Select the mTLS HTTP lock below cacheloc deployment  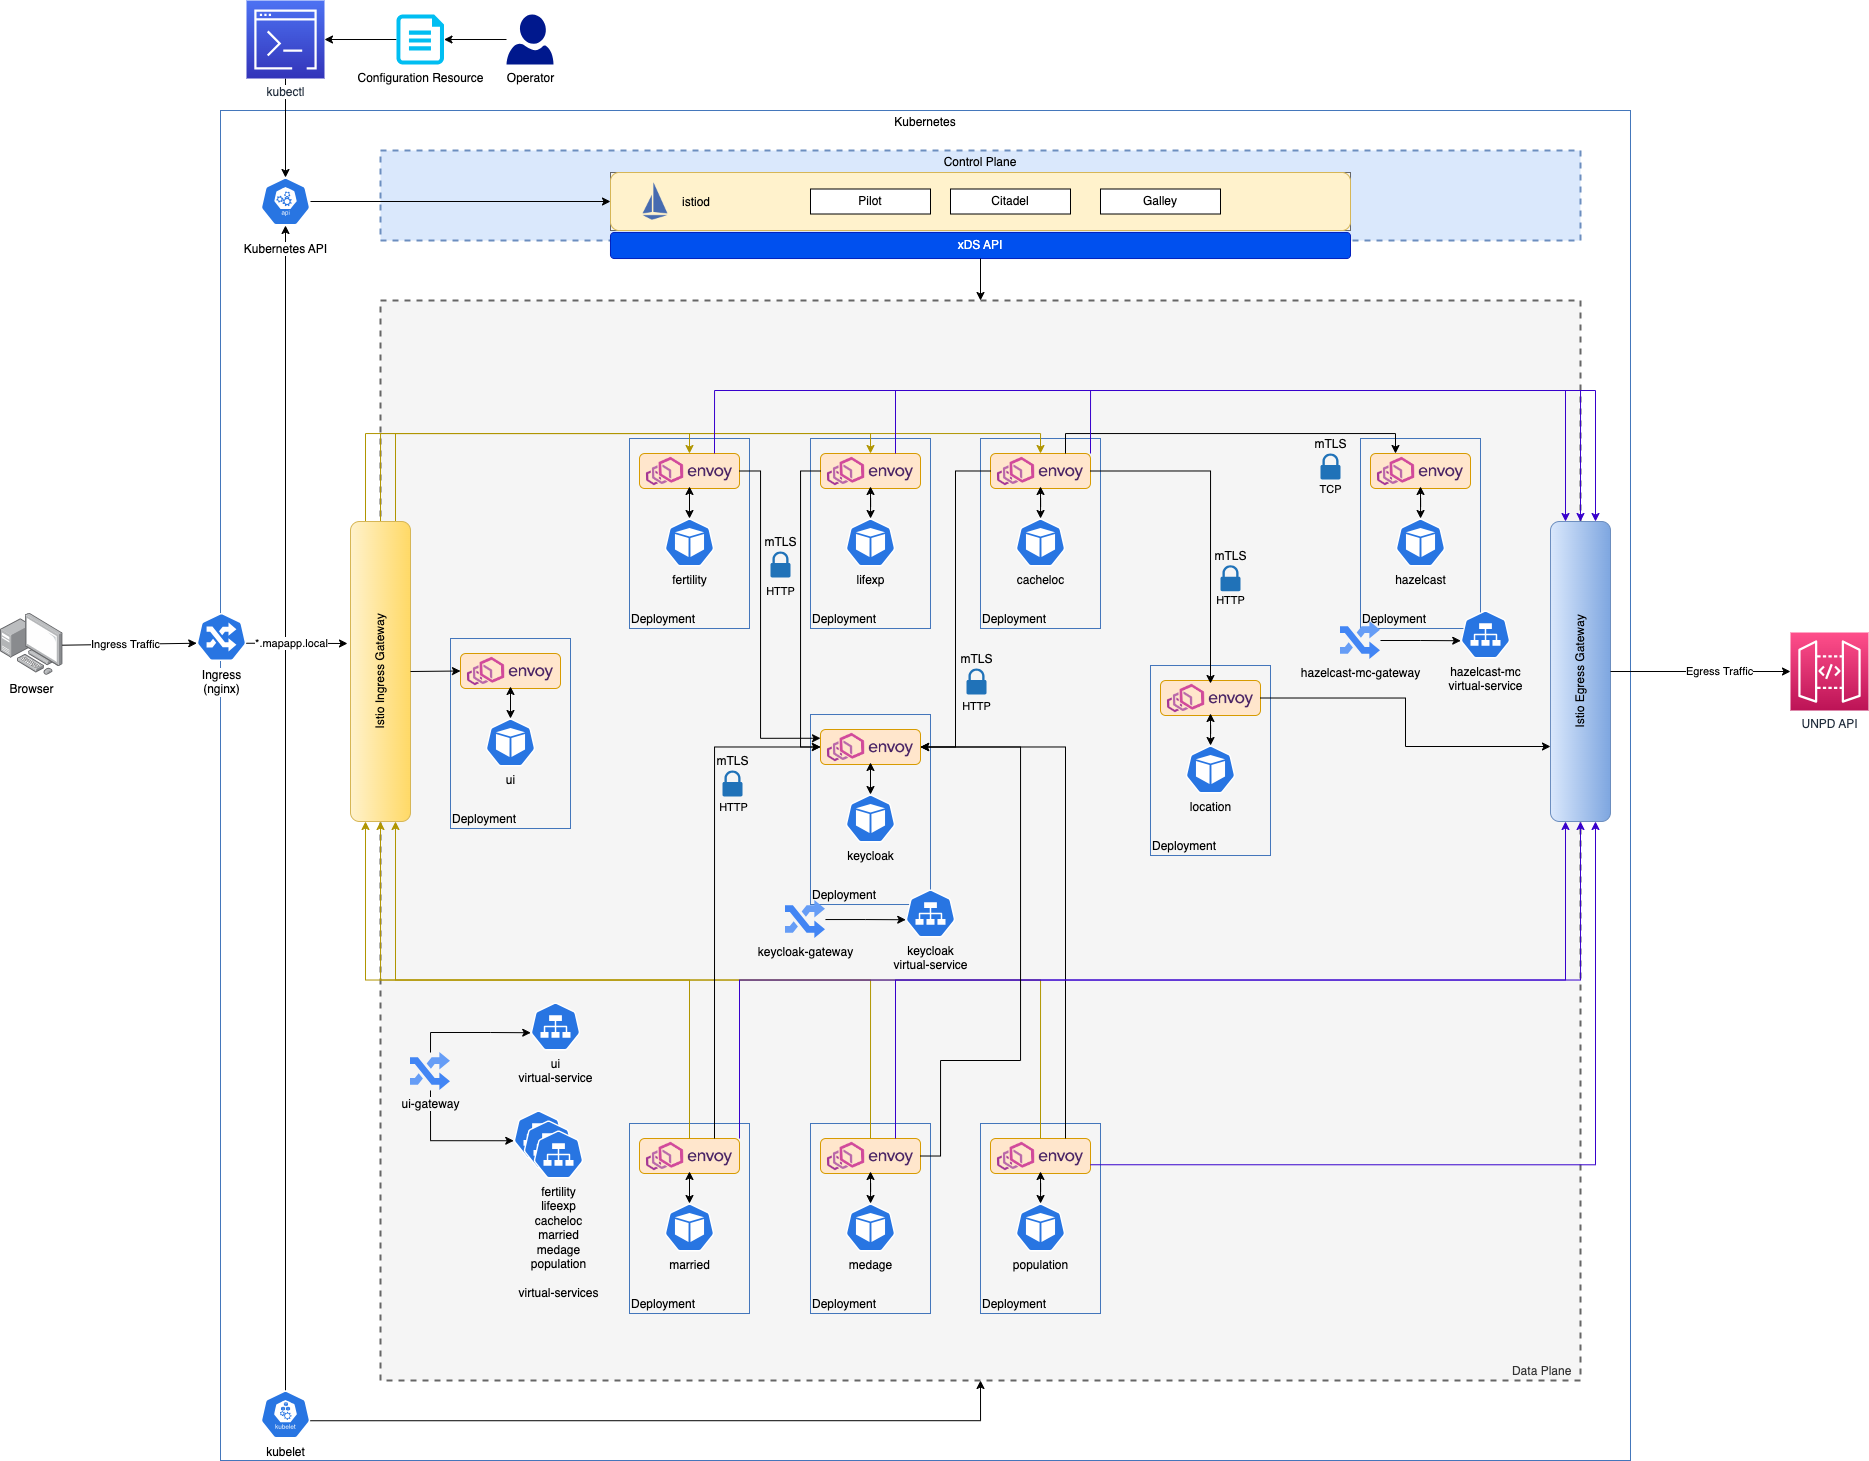[976, 682]
